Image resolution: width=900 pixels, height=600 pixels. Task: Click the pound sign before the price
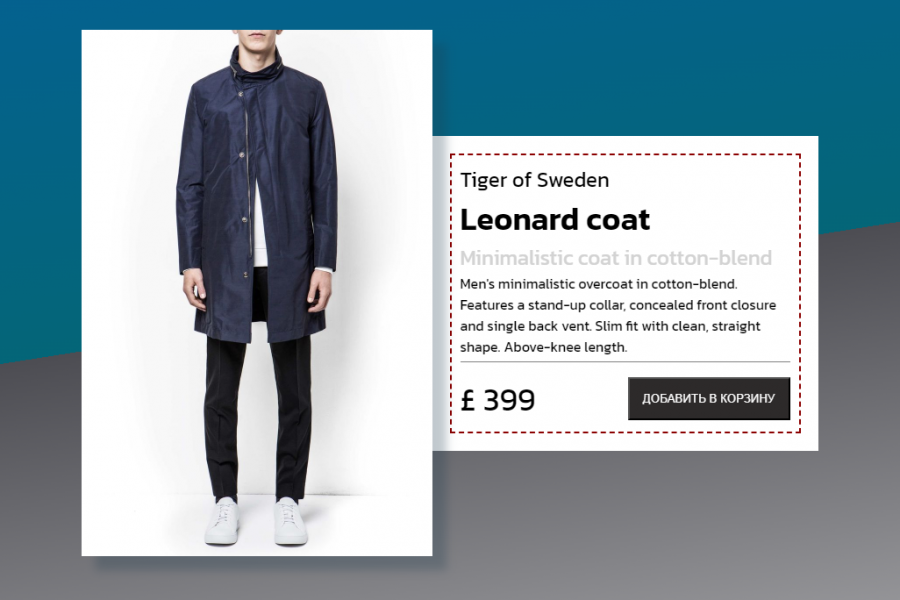468,401
